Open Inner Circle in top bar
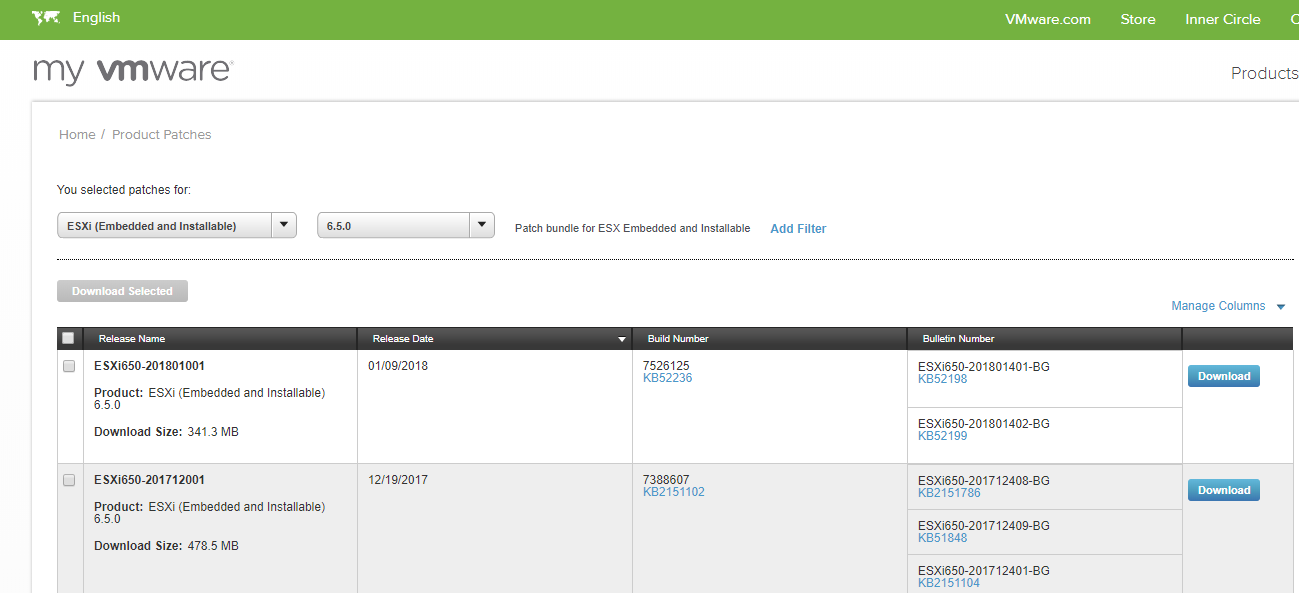The width and height of the screenshot is (1299, 593). 1223,19
